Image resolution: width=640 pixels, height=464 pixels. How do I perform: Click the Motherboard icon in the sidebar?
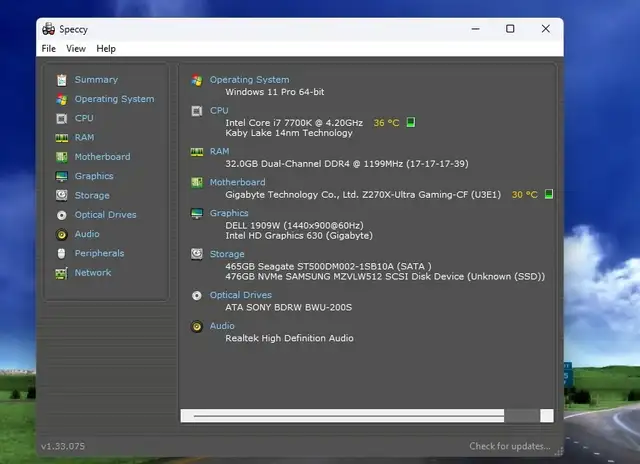(x=62, y=157)
